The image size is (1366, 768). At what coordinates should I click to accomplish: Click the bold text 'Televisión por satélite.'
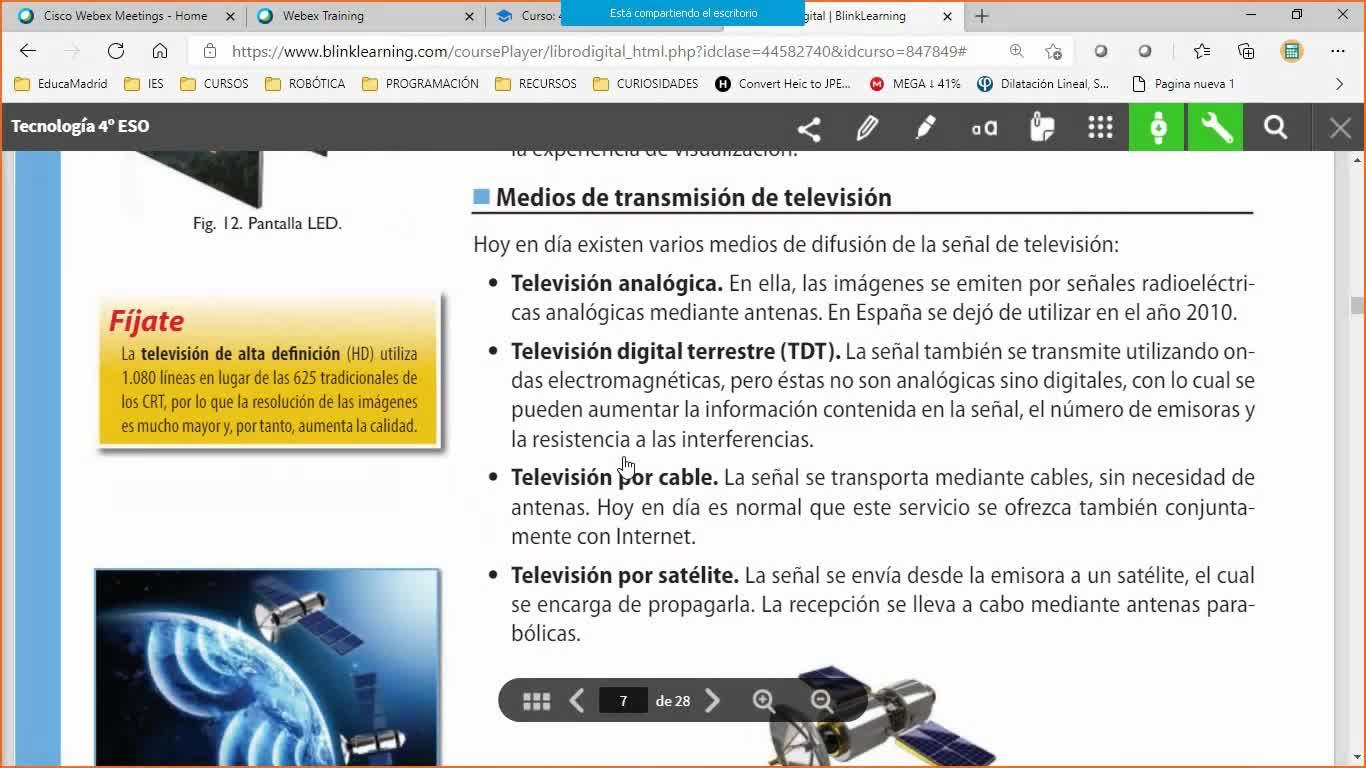click(625, 575)
